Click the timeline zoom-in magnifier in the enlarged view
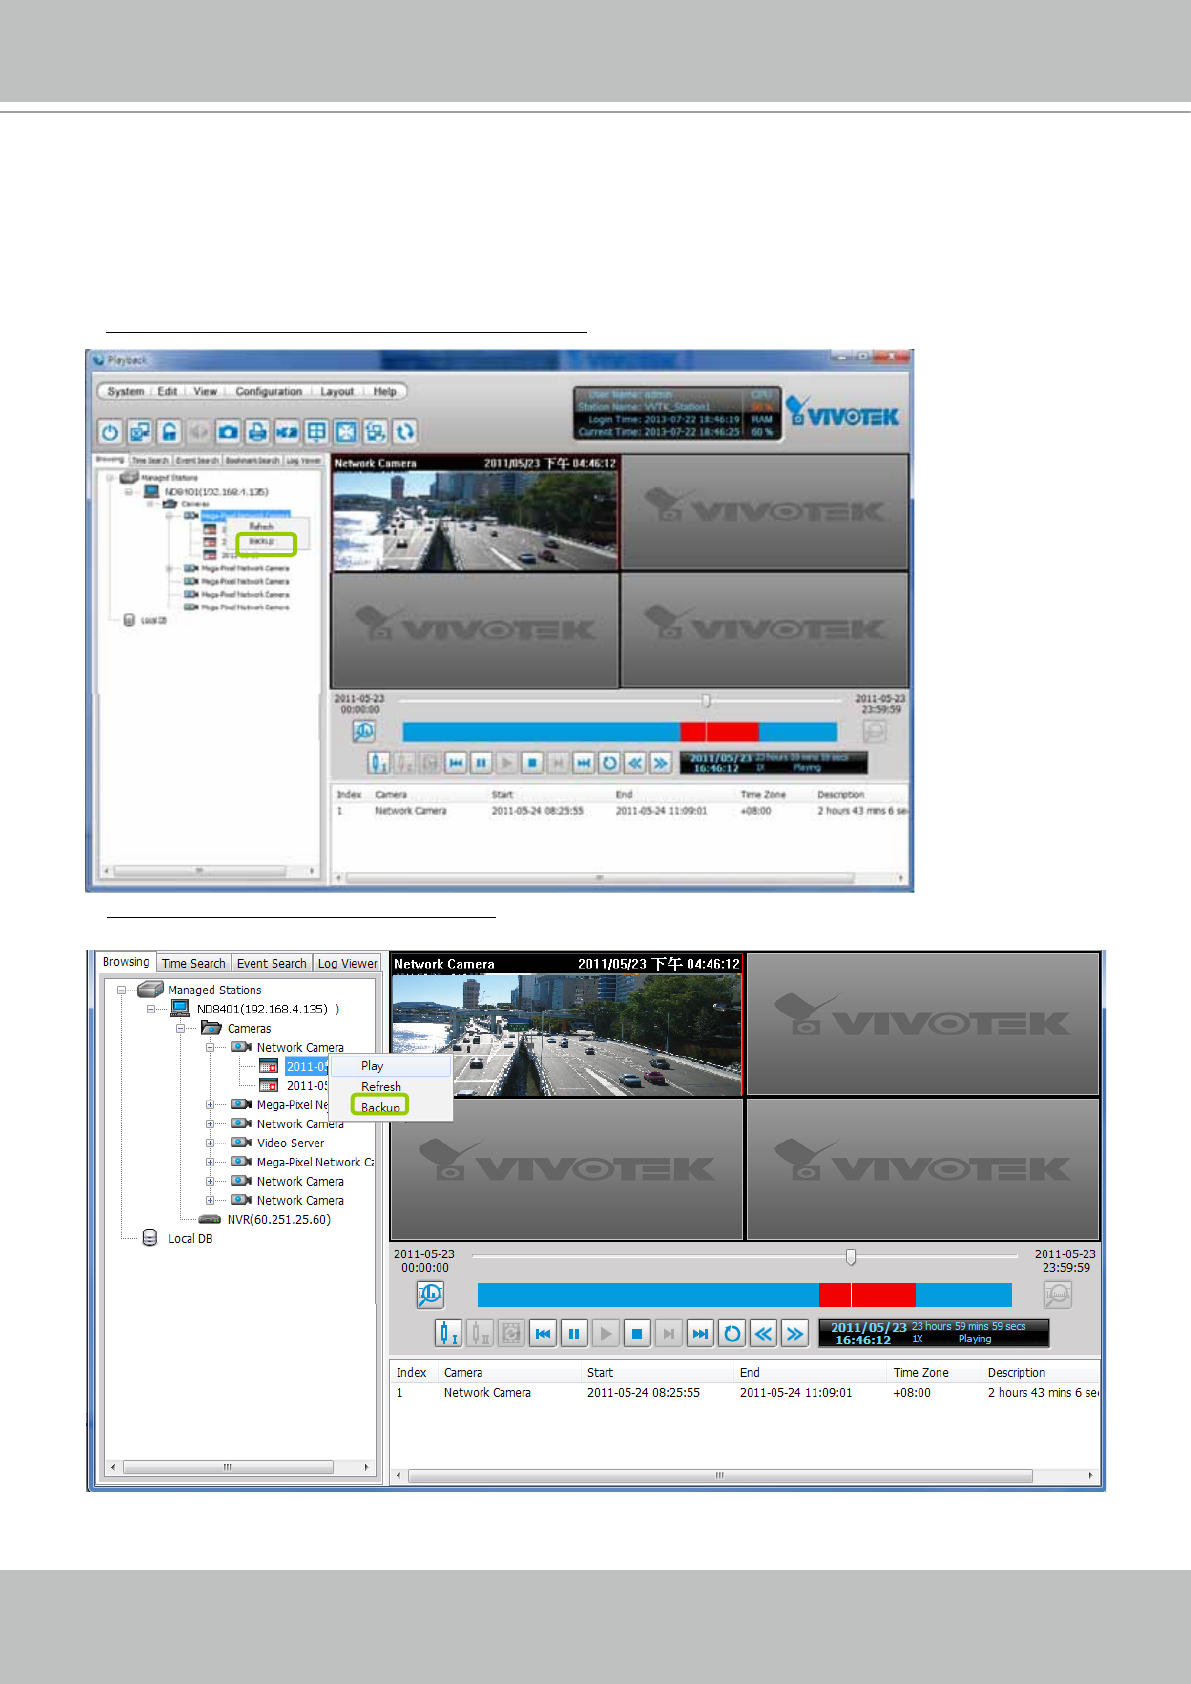The width and height of the screenshot is (1191, 1684). tap(430, 1295)
